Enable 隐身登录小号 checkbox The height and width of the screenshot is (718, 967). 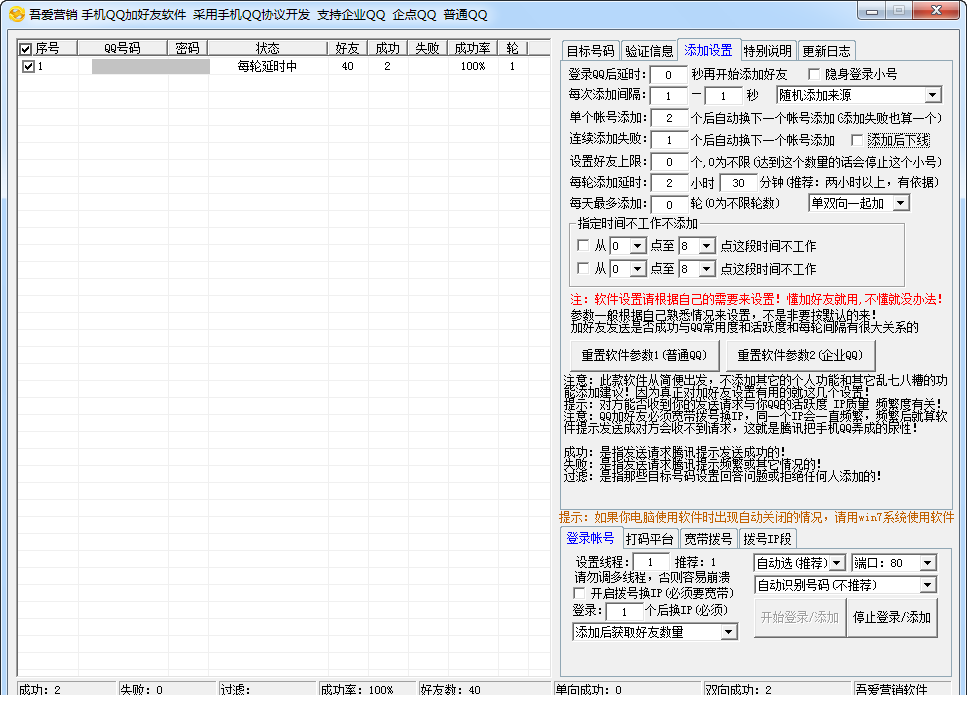pyautogui.click(x=813, y=75)
